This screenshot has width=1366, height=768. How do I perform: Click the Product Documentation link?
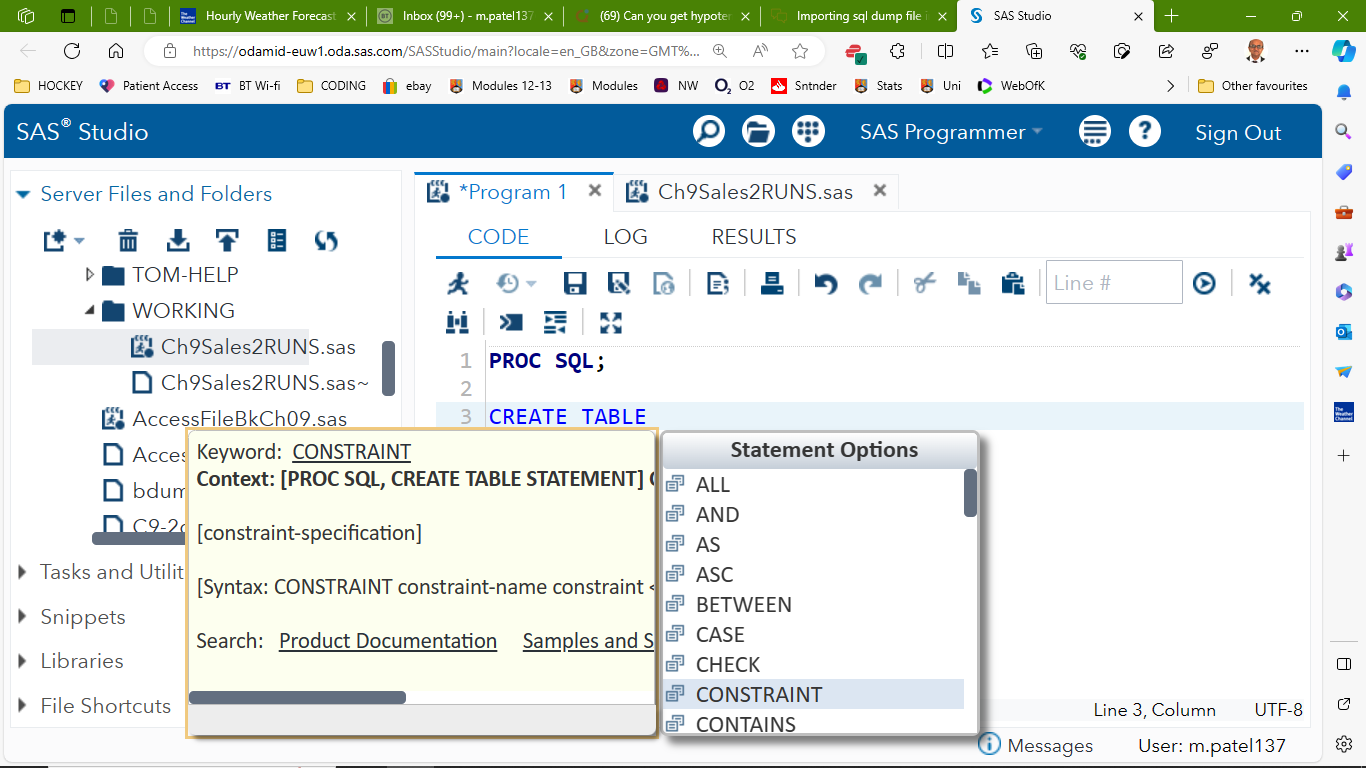click(x=388, y=641)
